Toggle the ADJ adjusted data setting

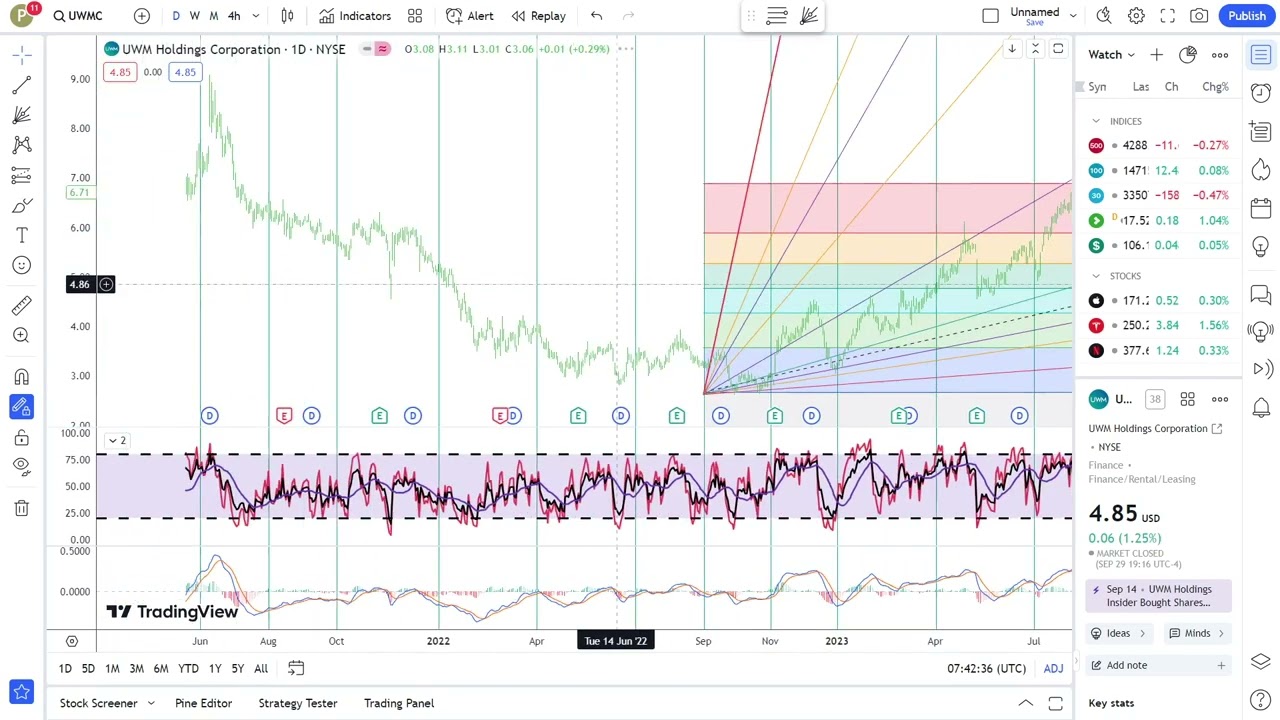coord(1053,668)
